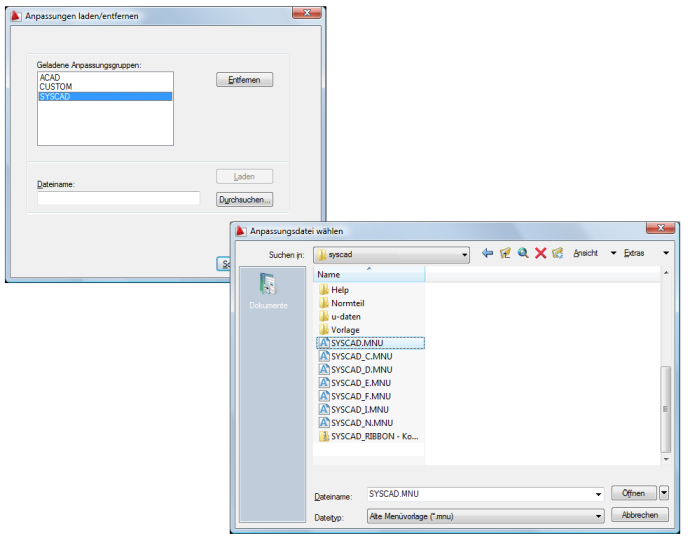Select file SYSCAD_C.MNU
The image size is (690, 543).
[356, 356]
